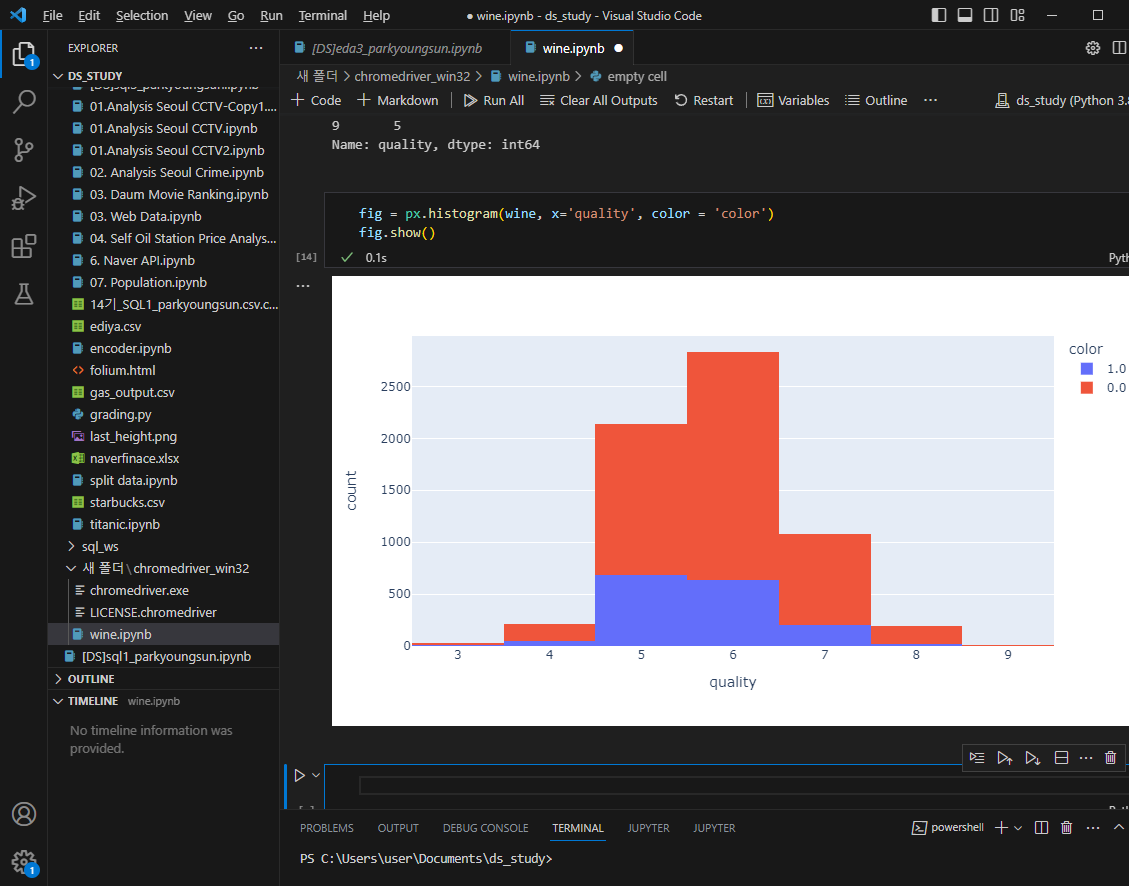Open the Terminal menu

pyautogui.click(x=323, y=15)
